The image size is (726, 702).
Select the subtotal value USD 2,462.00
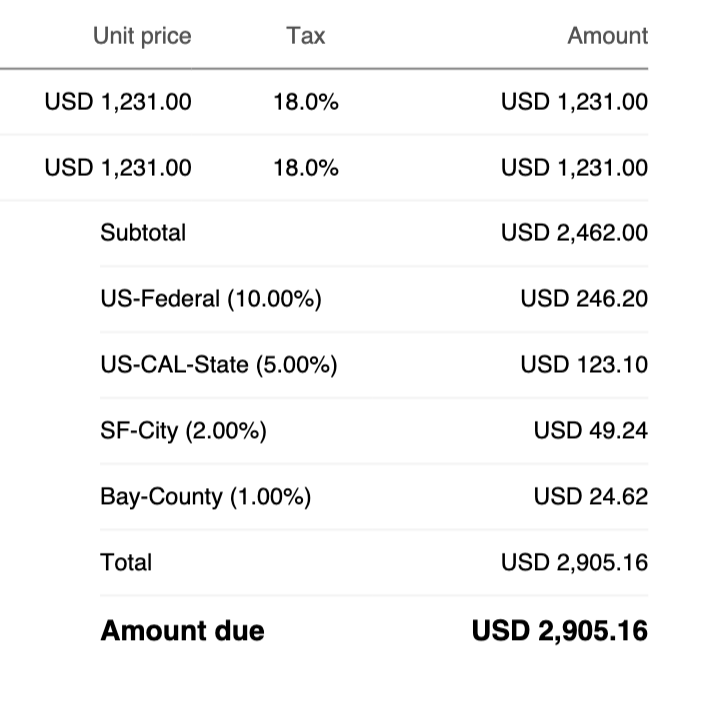tap(574, 233)
